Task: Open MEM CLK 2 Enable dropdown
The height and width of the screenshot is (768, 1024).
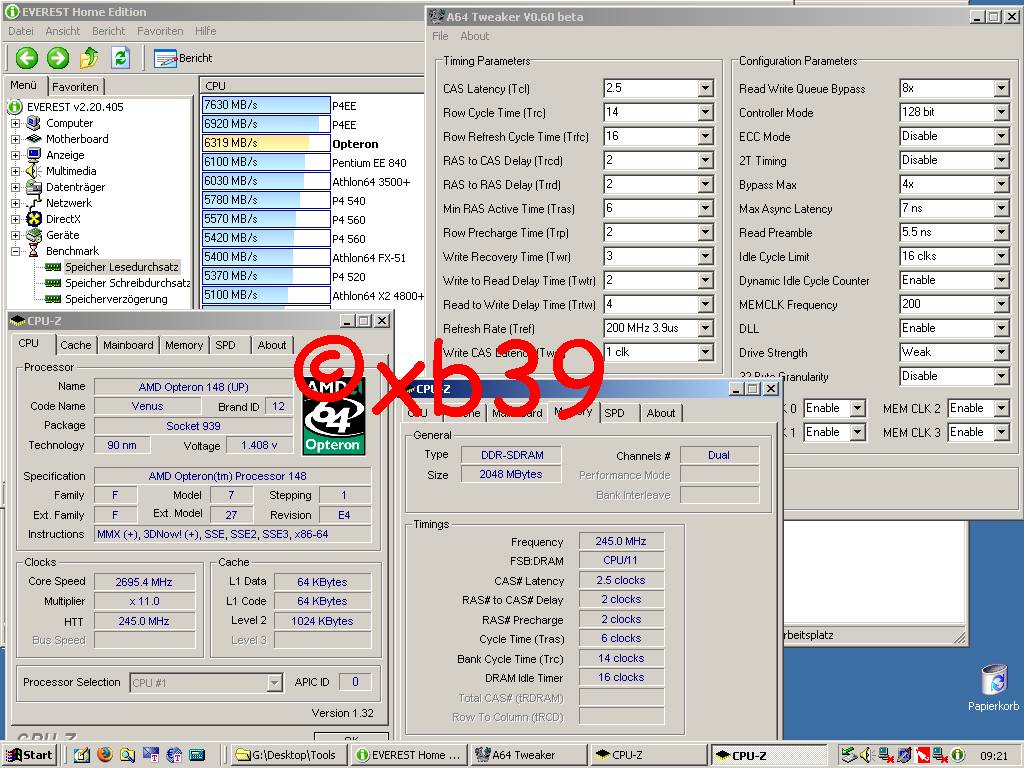Action: click(1002, 409)
